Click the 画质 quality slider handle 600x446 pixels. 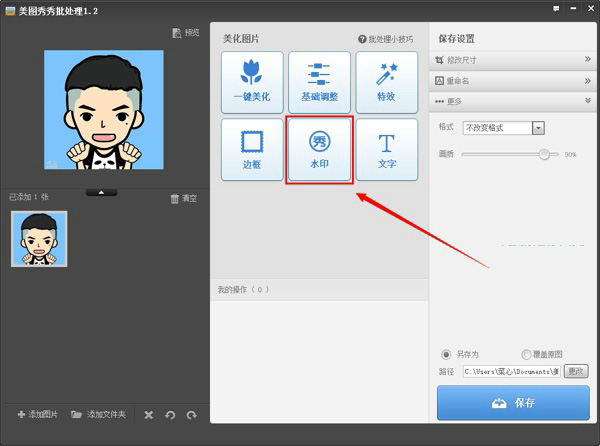point(544,154)
